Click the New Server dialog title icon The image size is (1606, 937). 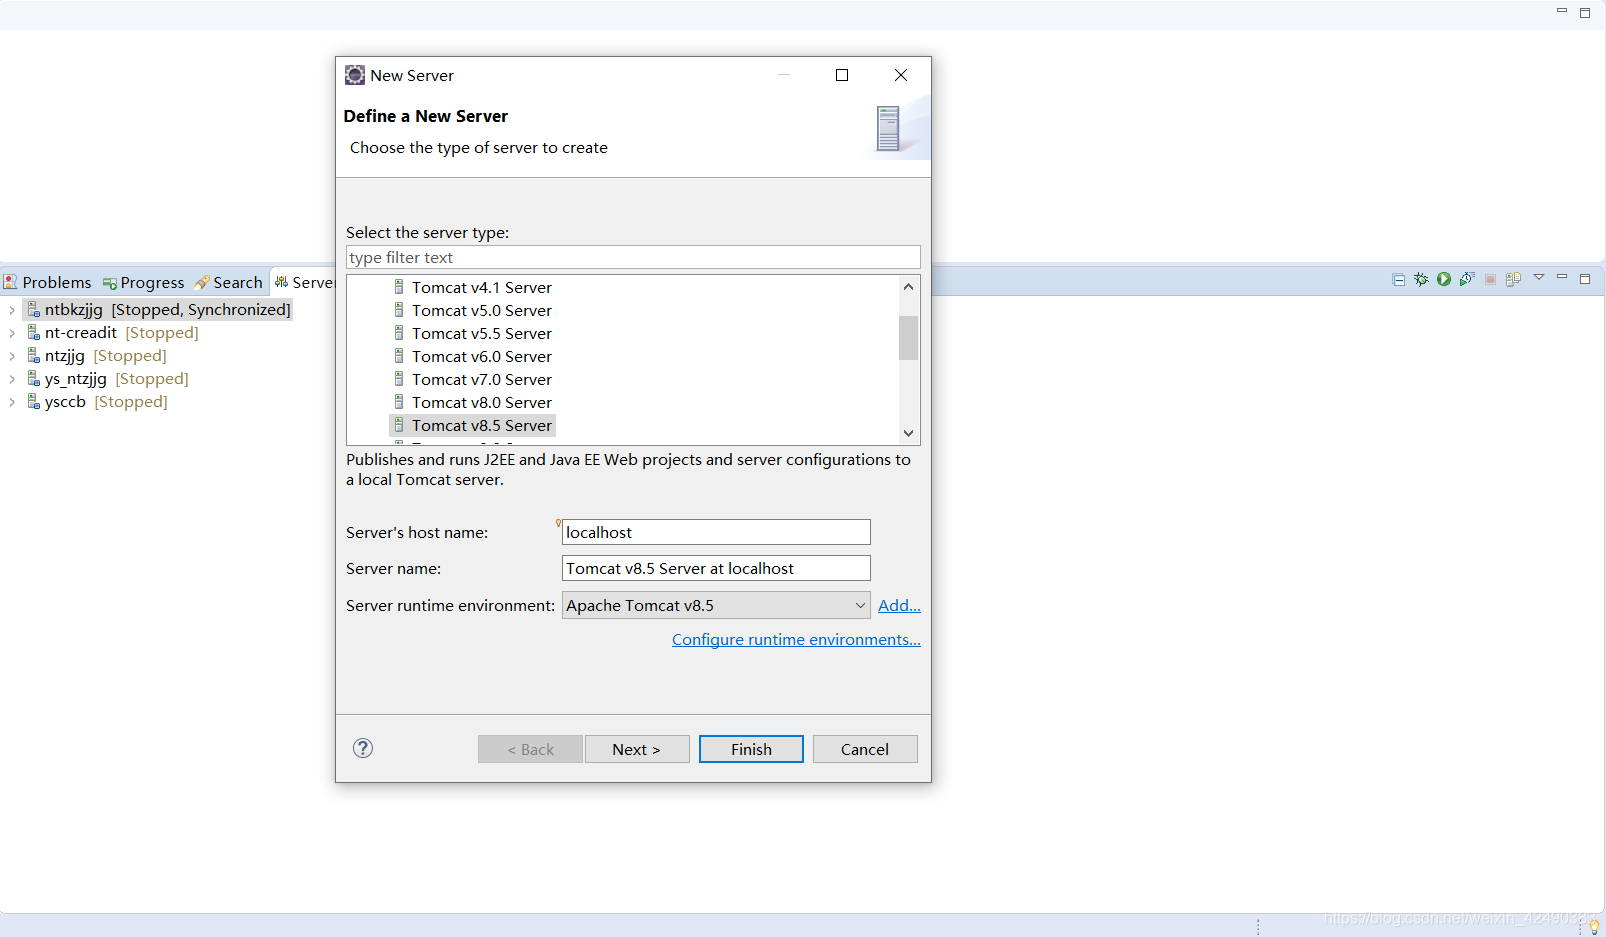(355, 75)
